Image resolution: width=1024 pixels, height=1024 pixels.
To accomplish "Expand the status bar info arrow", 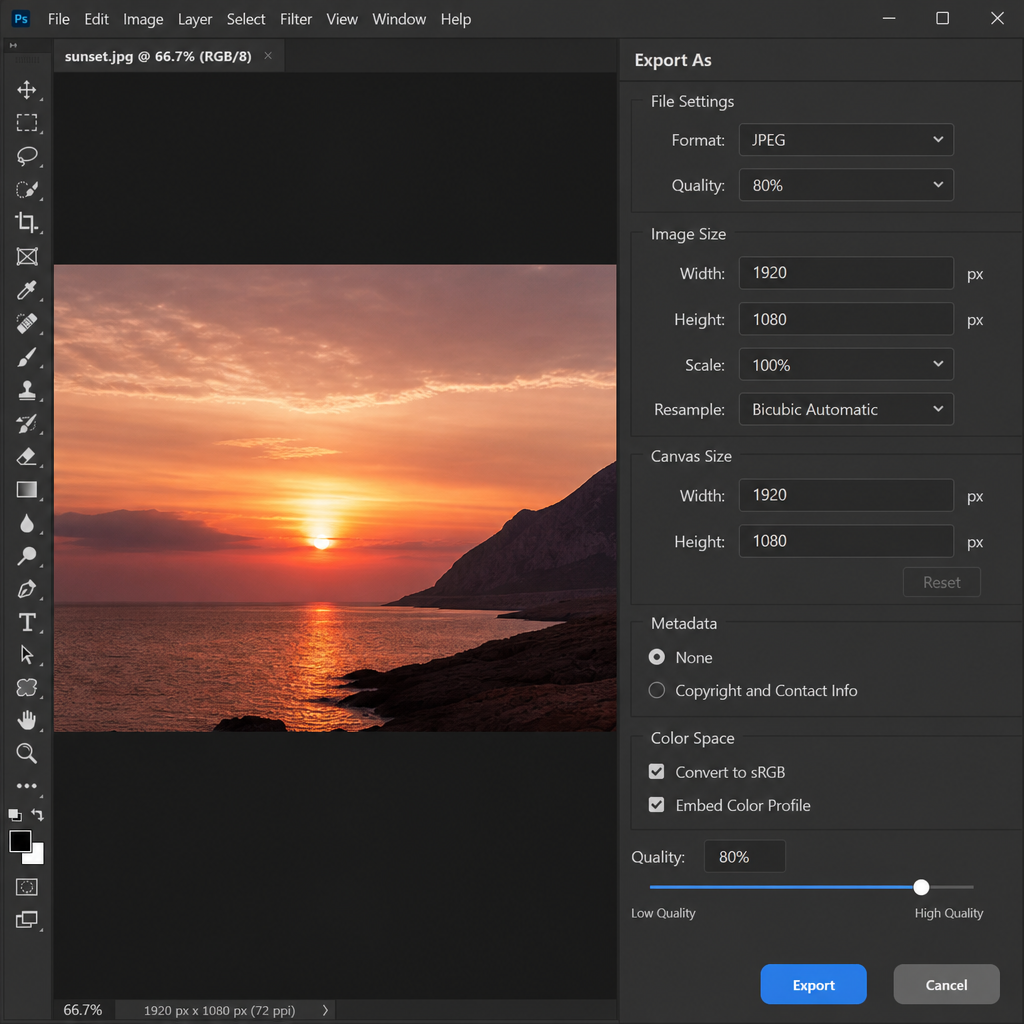I will [x=325, y=1010].
